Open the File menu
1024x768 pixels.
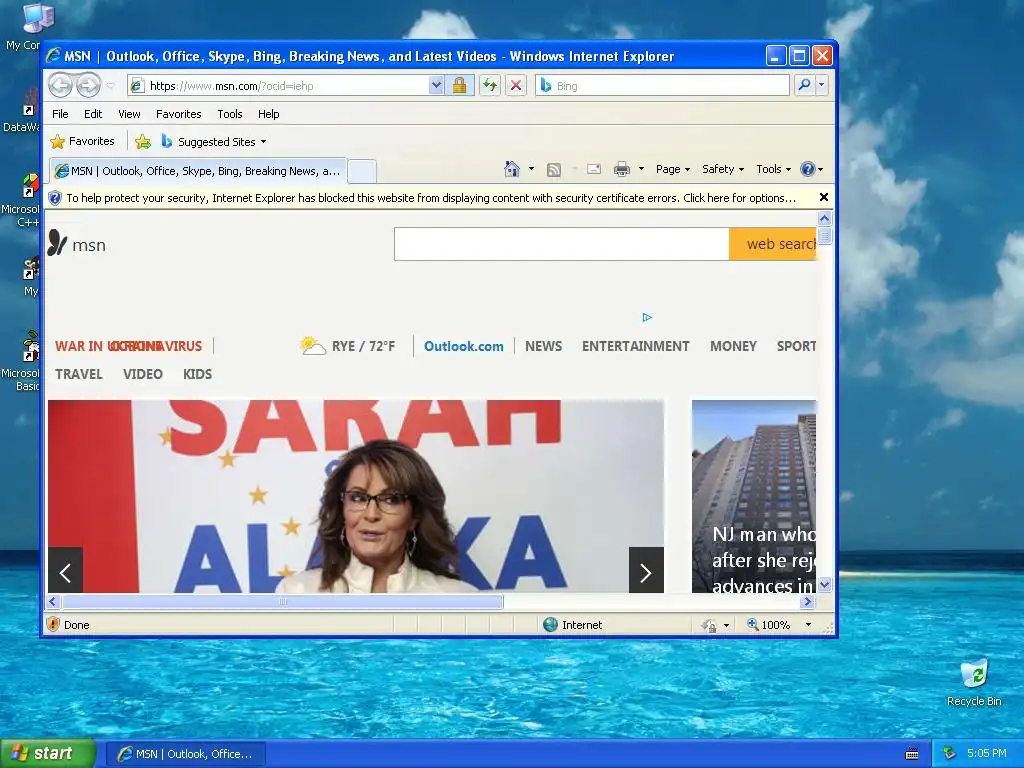point(60,114)
